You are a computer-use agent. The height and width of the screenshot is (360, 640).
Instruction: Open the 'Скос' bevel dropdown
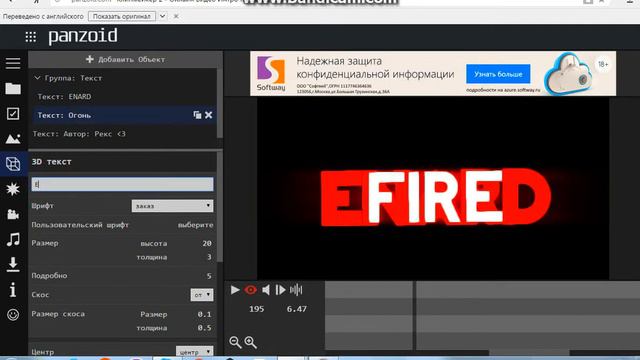pyautogui.click(x=202, y=295)
